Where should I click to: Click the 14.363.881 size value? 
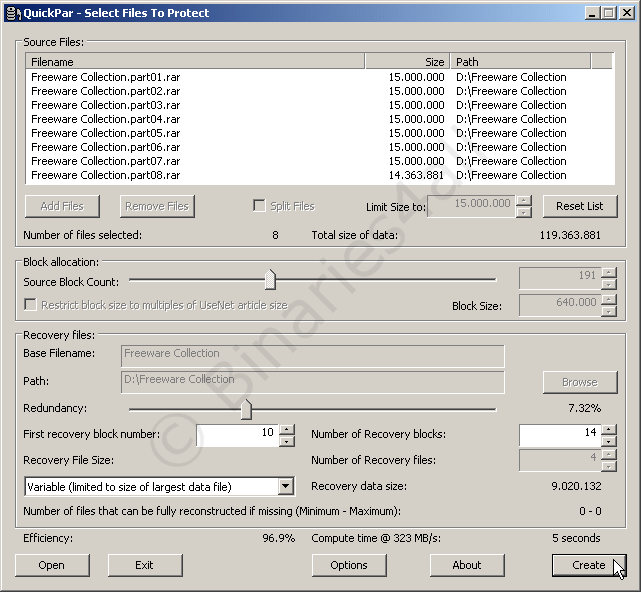point(416,175)
